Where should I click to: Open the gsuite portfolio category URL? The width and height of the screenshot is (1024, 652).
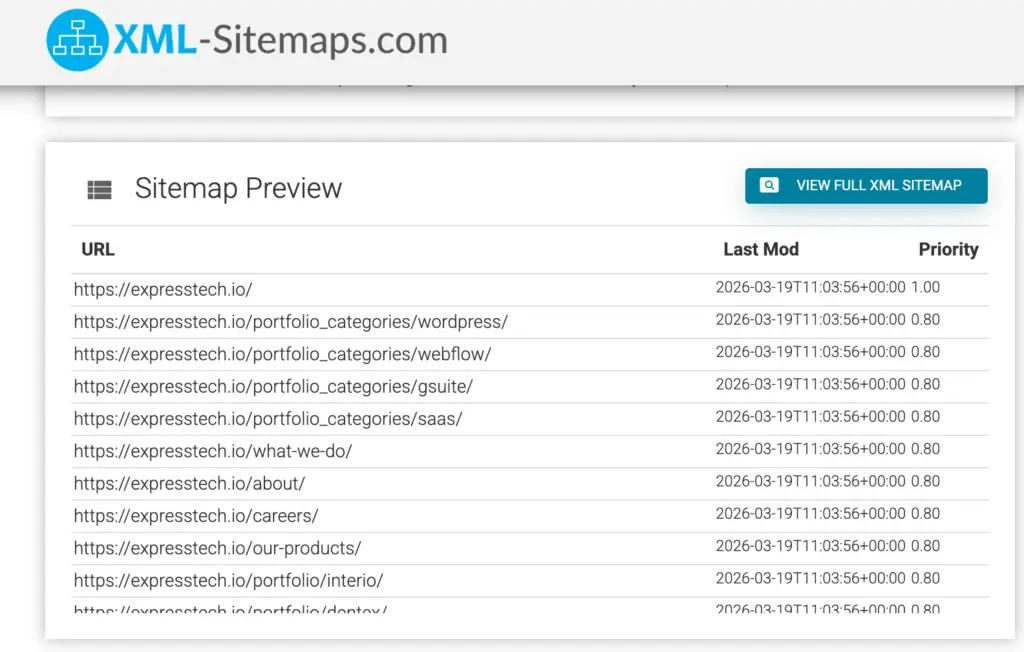[272, 386]
